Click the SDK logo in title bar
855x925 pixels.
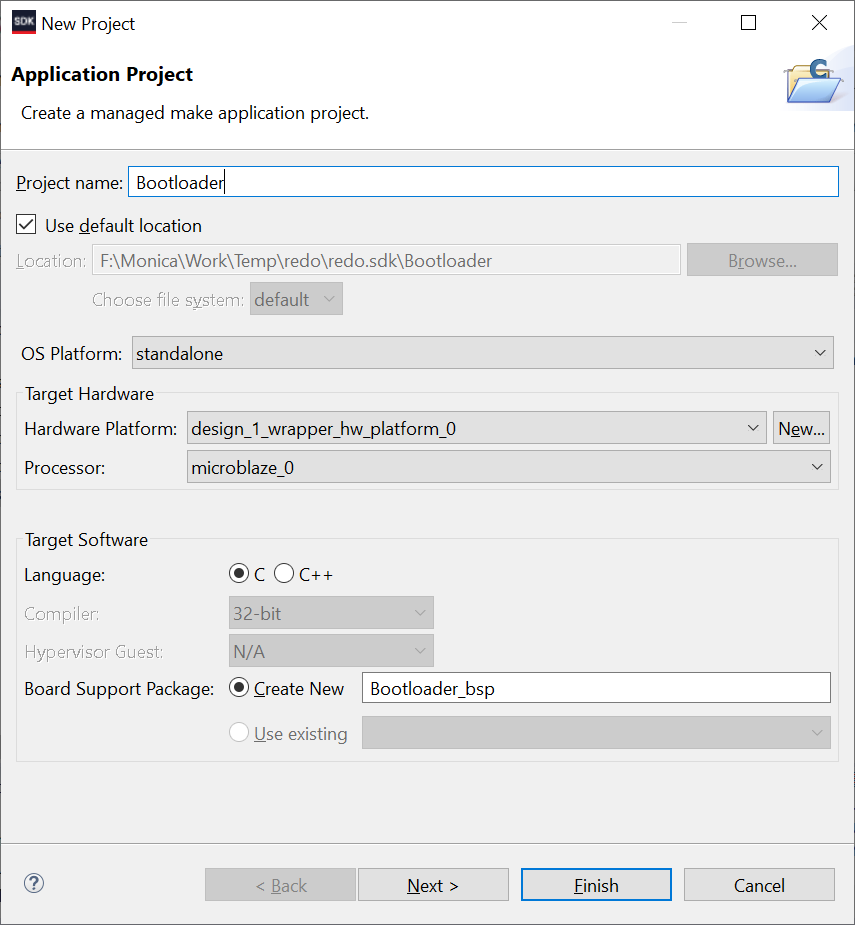point(24,22)
